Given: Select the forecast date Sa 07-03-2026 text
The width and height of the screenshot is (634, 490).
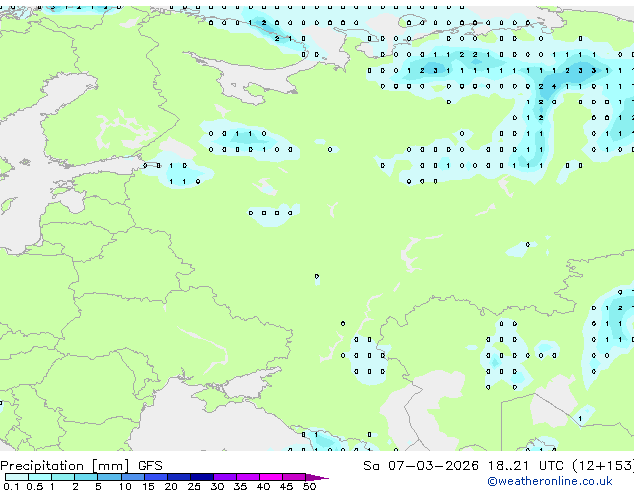Looking at the screenshot, I should (x=421, y=466).
